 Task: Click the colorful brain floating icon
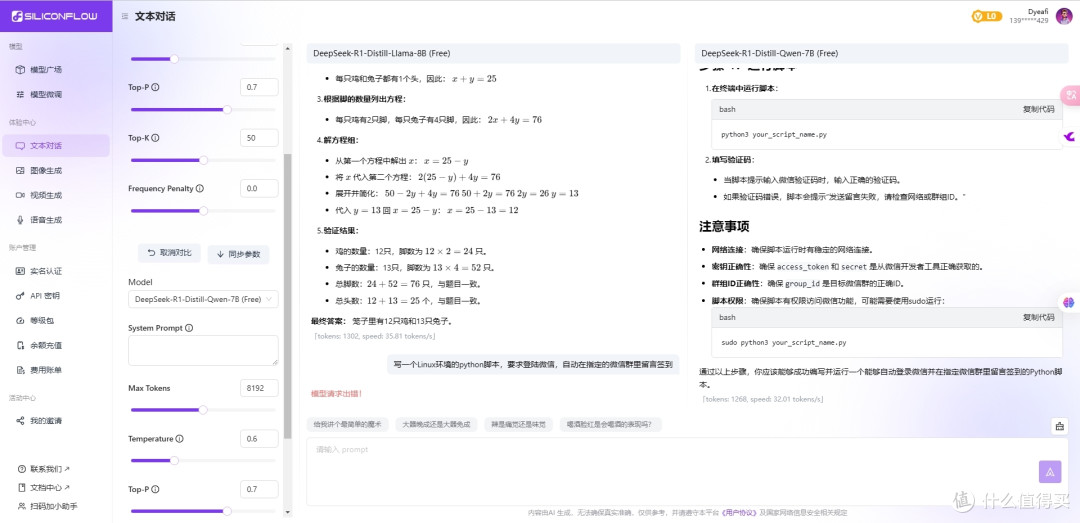click(1069, 302)
